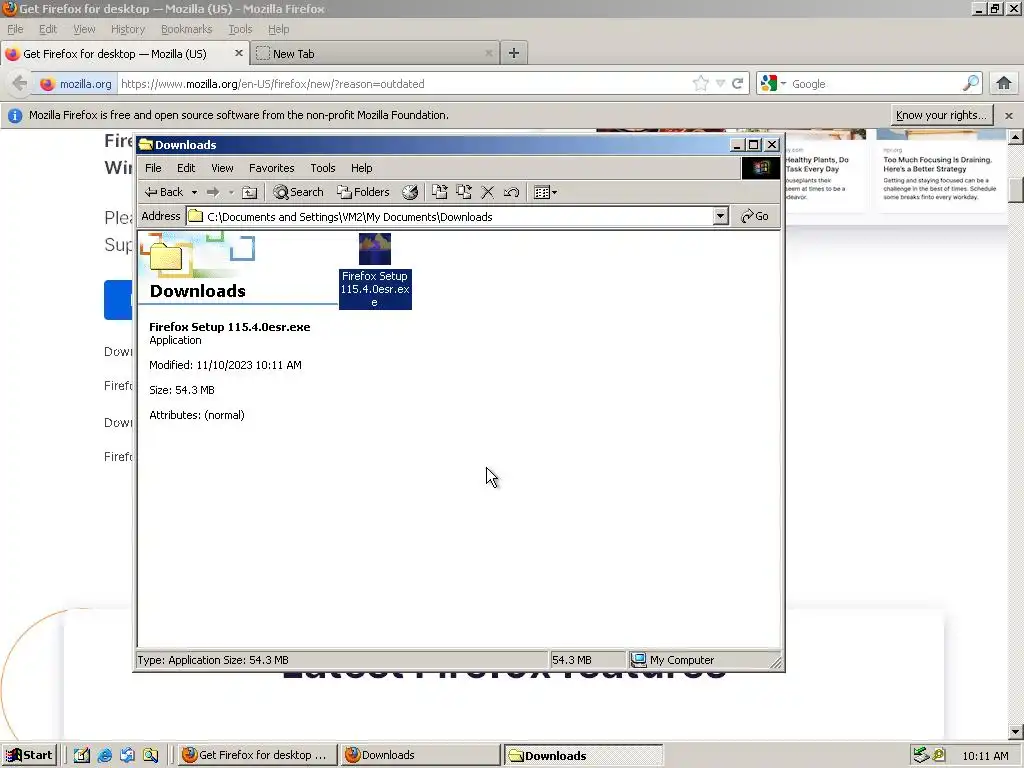Open the Explorer Help menu
Viewport: 1024px width, 768px height.
click(x=361, y=168)
